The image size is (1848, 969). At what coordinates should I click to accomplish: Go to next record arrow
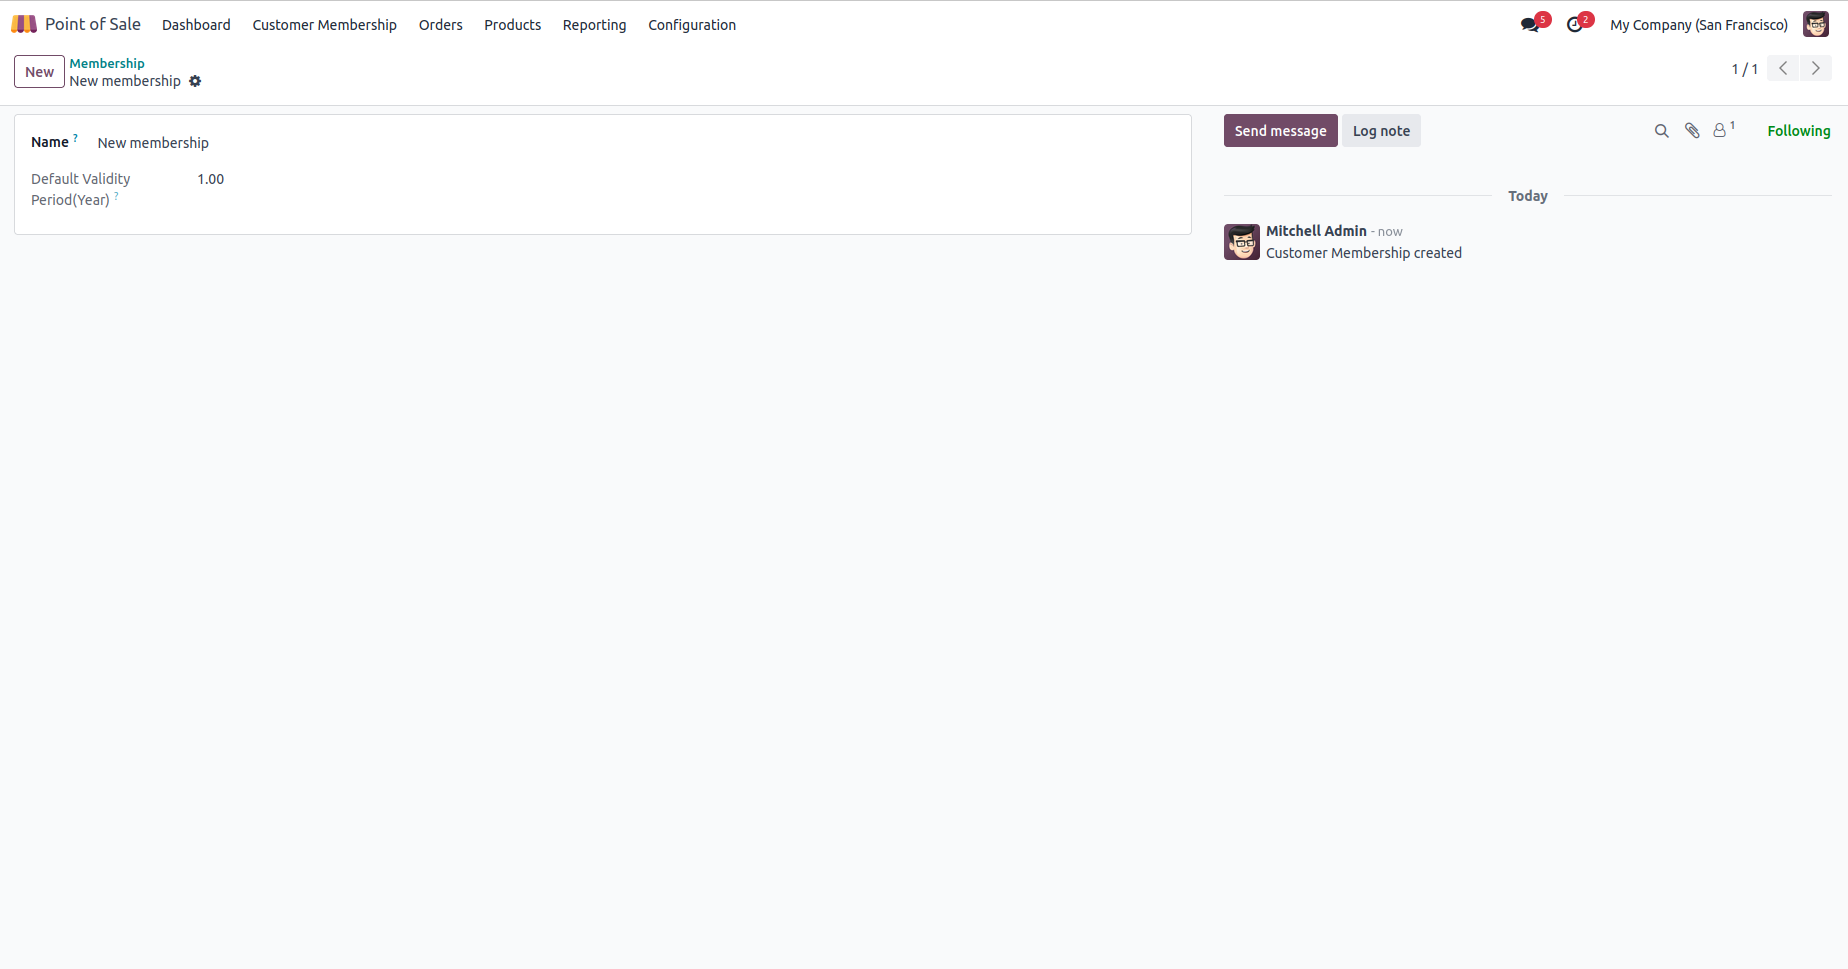pos(1816,68)
